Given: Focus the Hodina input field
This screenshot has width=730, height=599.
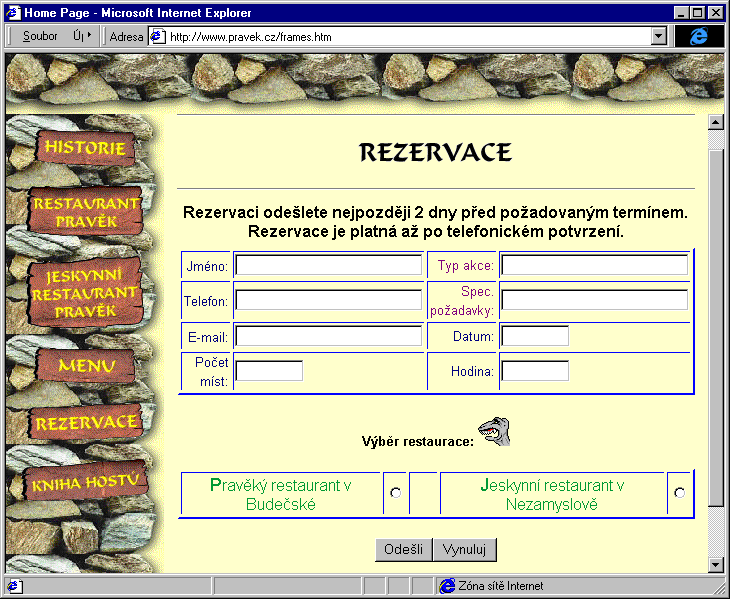Looking at the screenshot, I should pos(535,371).
